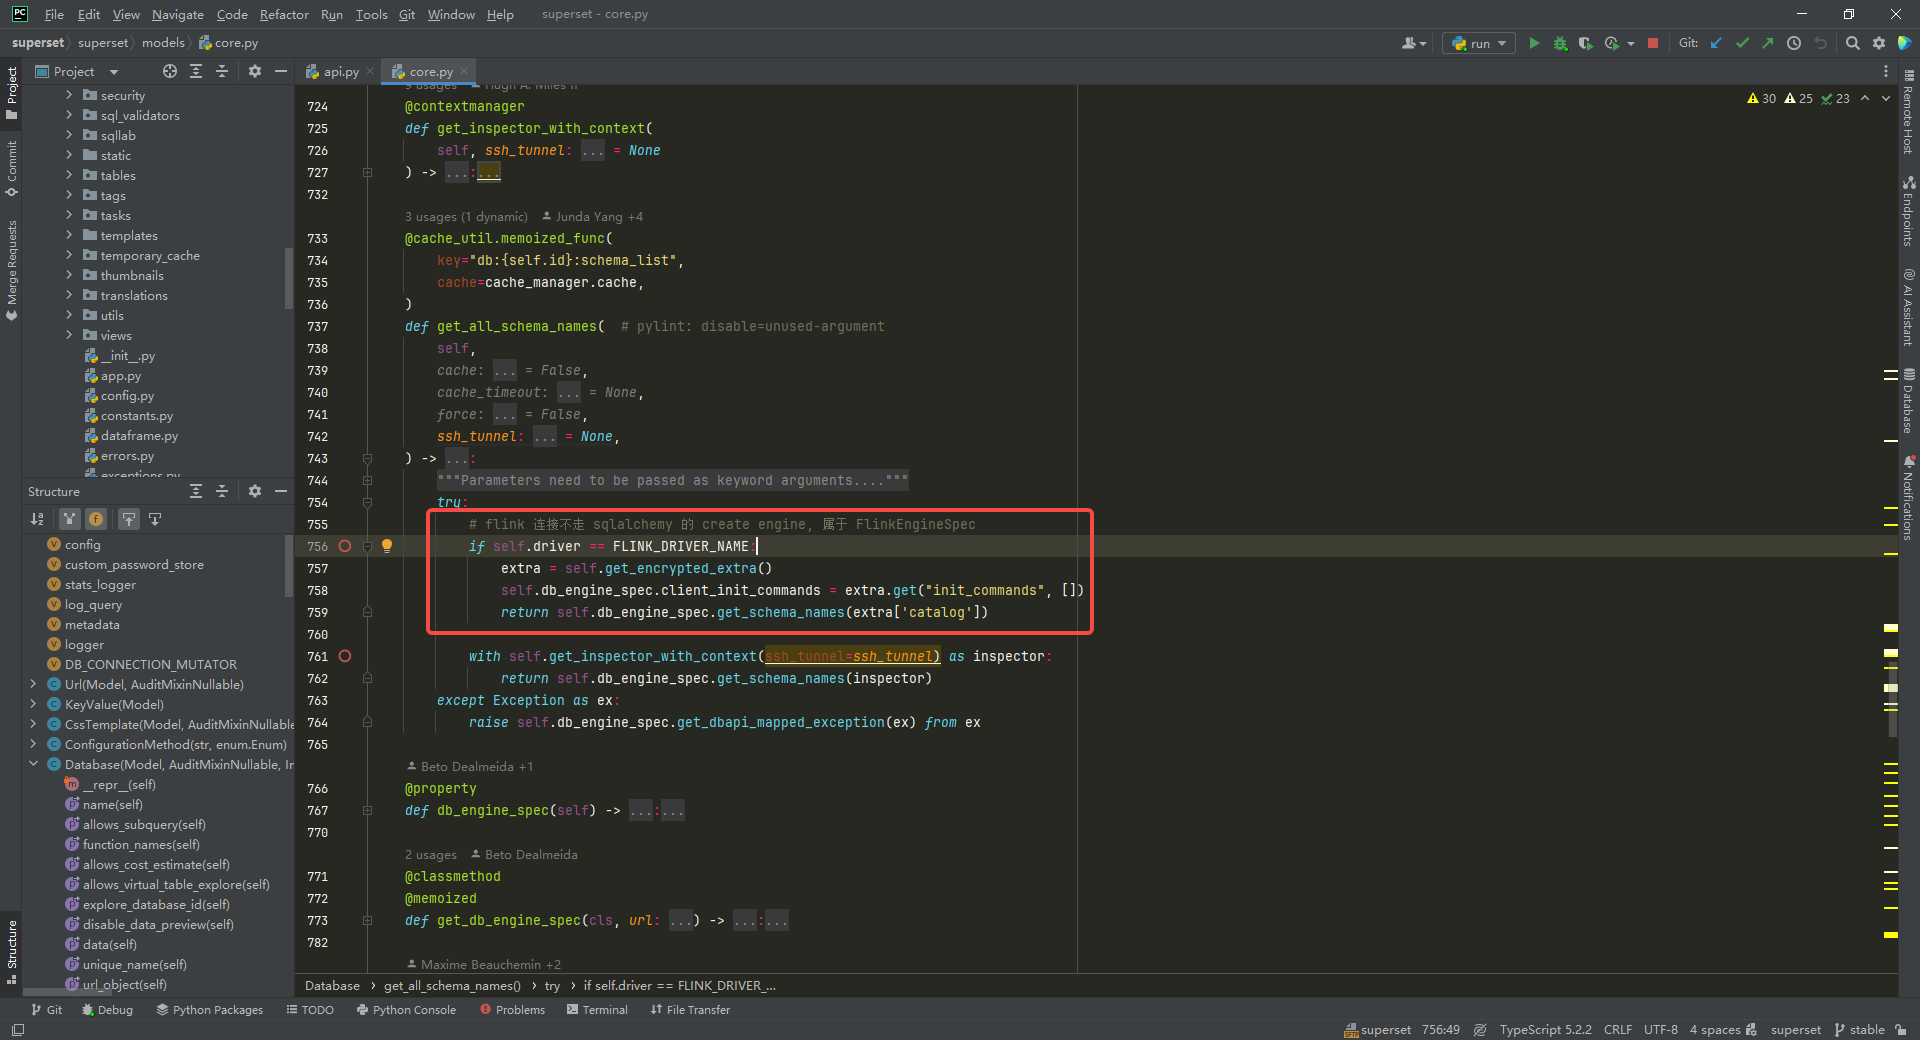1920x1040 pixels.
Task: Expand the Url(Model, AuditMixinNullable) node
Action: 33,684
